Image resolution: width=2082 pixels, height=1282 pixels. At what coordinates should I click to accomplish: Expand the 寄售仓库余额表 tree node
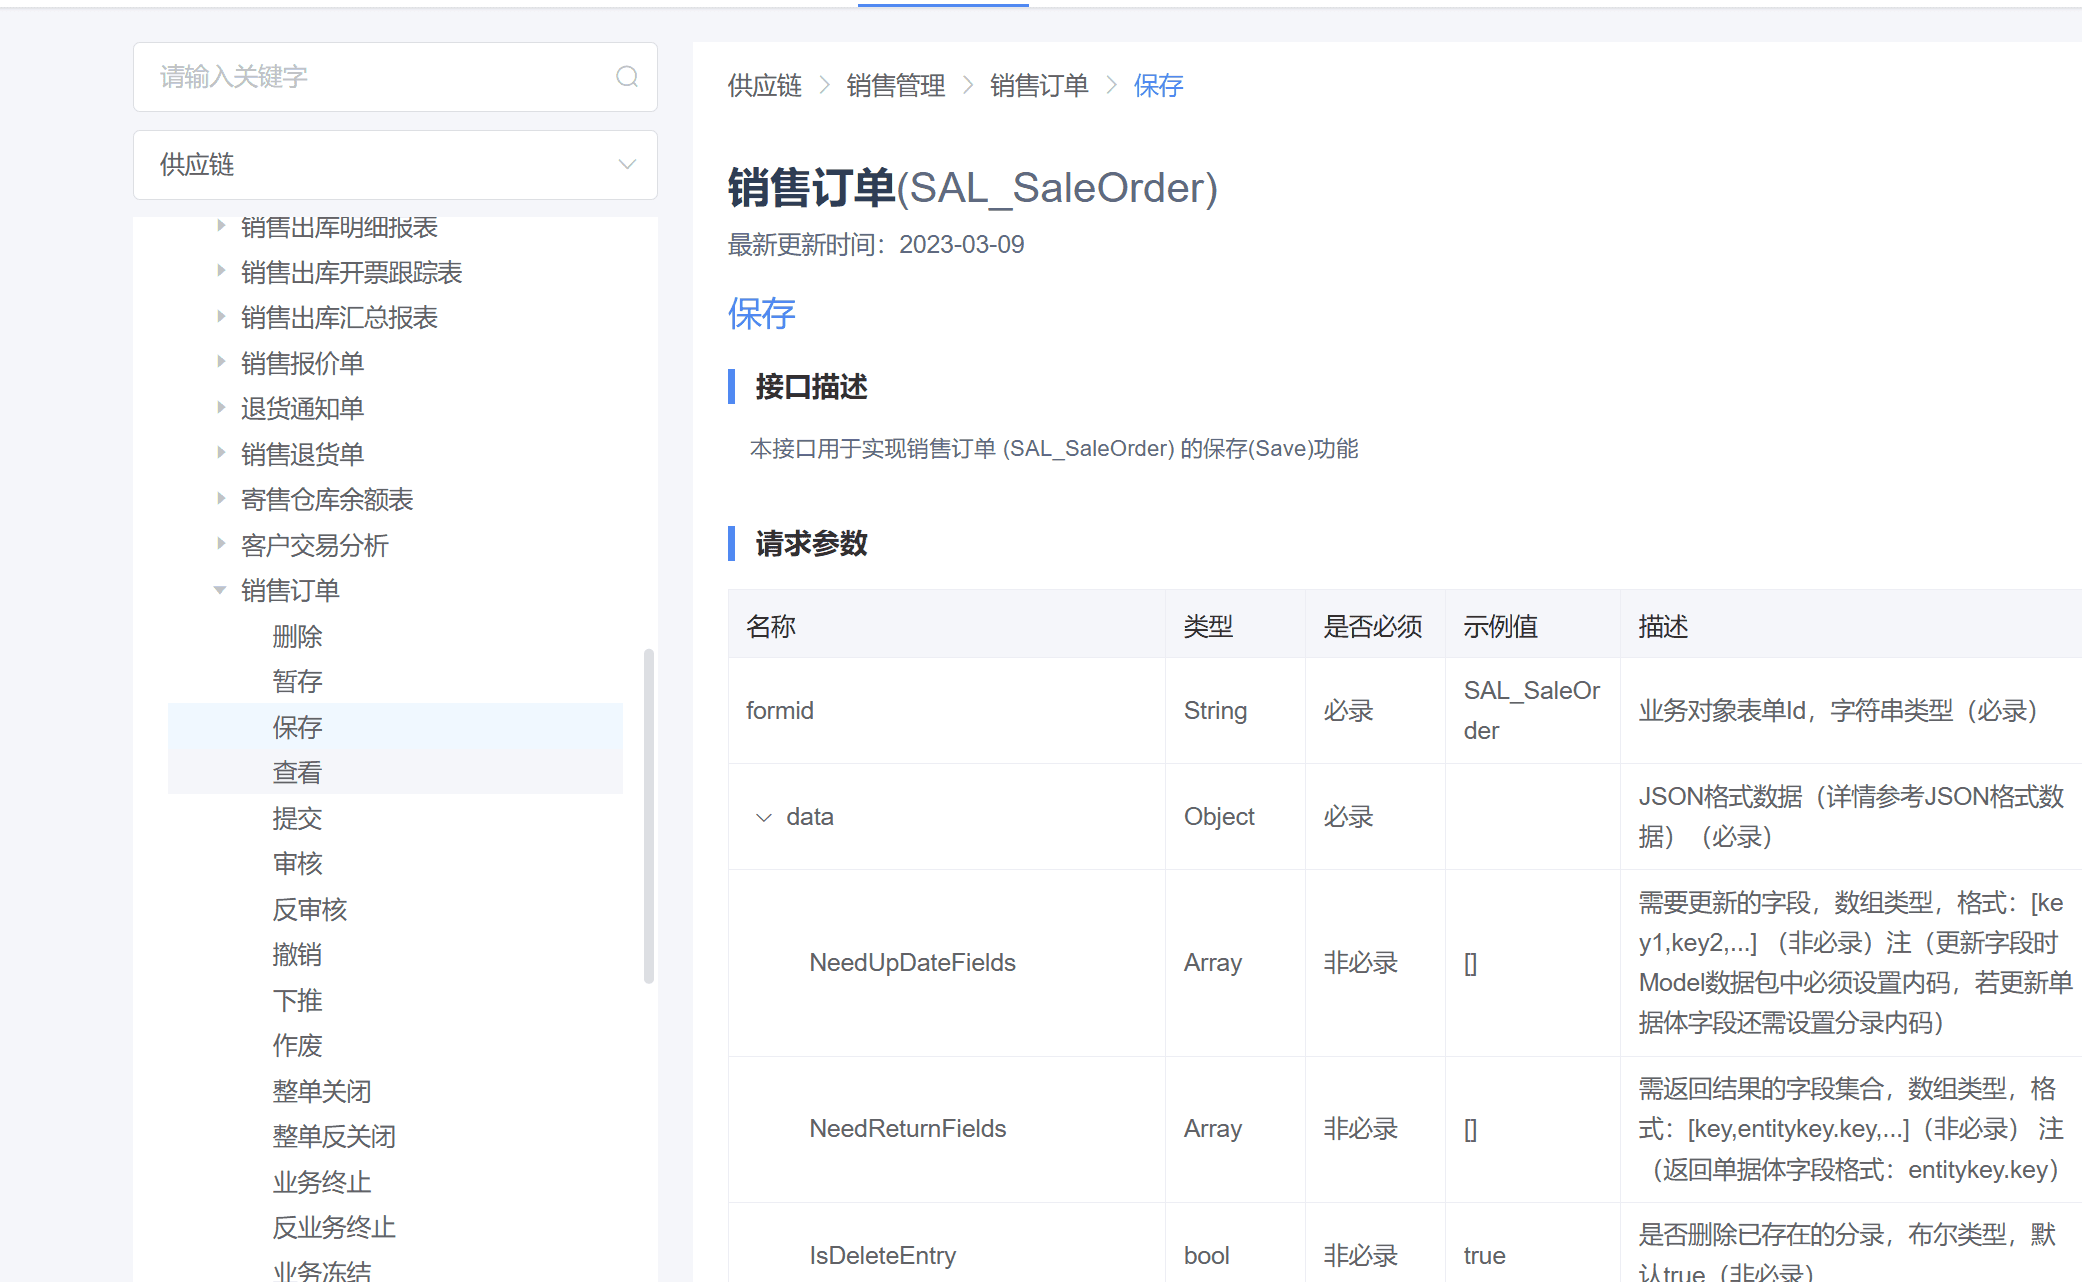click(221, 499)
